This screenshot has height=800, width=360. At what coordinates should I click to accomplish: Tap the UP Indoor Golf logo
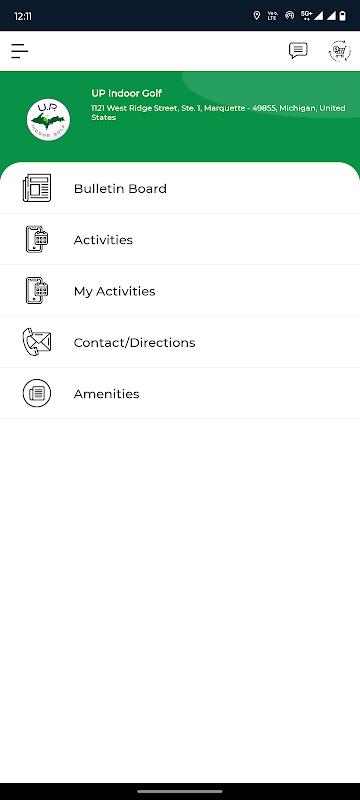coord(48,120)
